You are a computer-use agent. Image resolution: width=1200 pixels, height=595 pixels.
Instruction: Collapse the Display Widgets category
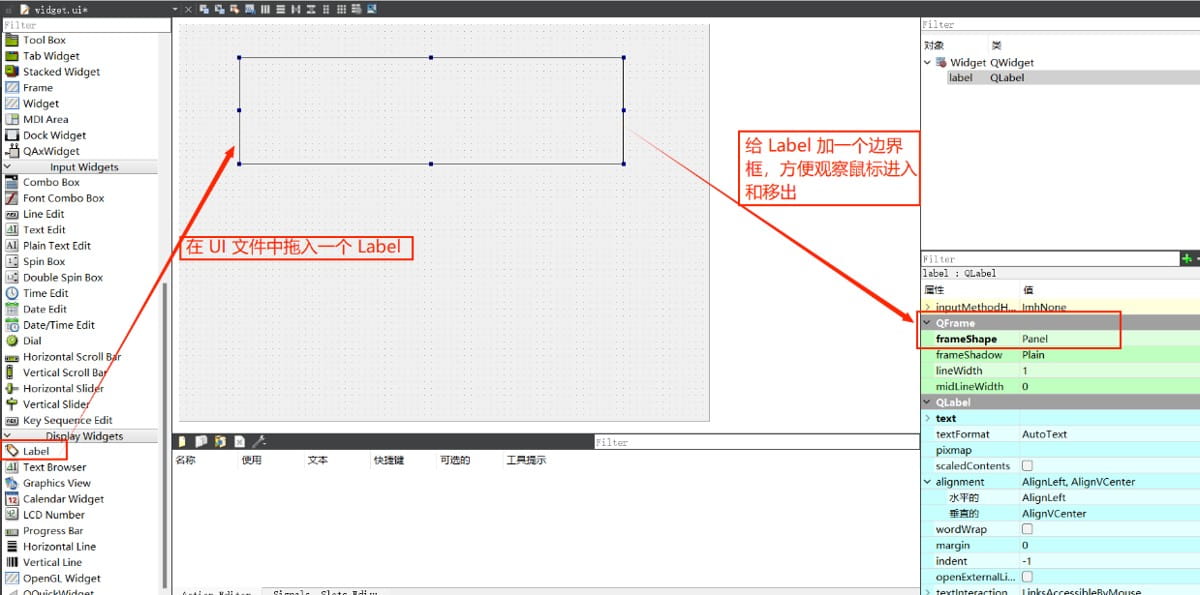click(x=8, y=436)
